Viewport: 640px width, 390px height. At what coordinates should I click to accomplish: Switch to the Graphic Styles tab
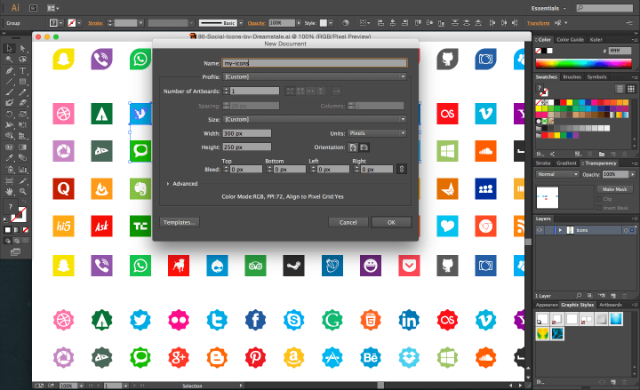(577, 305)
